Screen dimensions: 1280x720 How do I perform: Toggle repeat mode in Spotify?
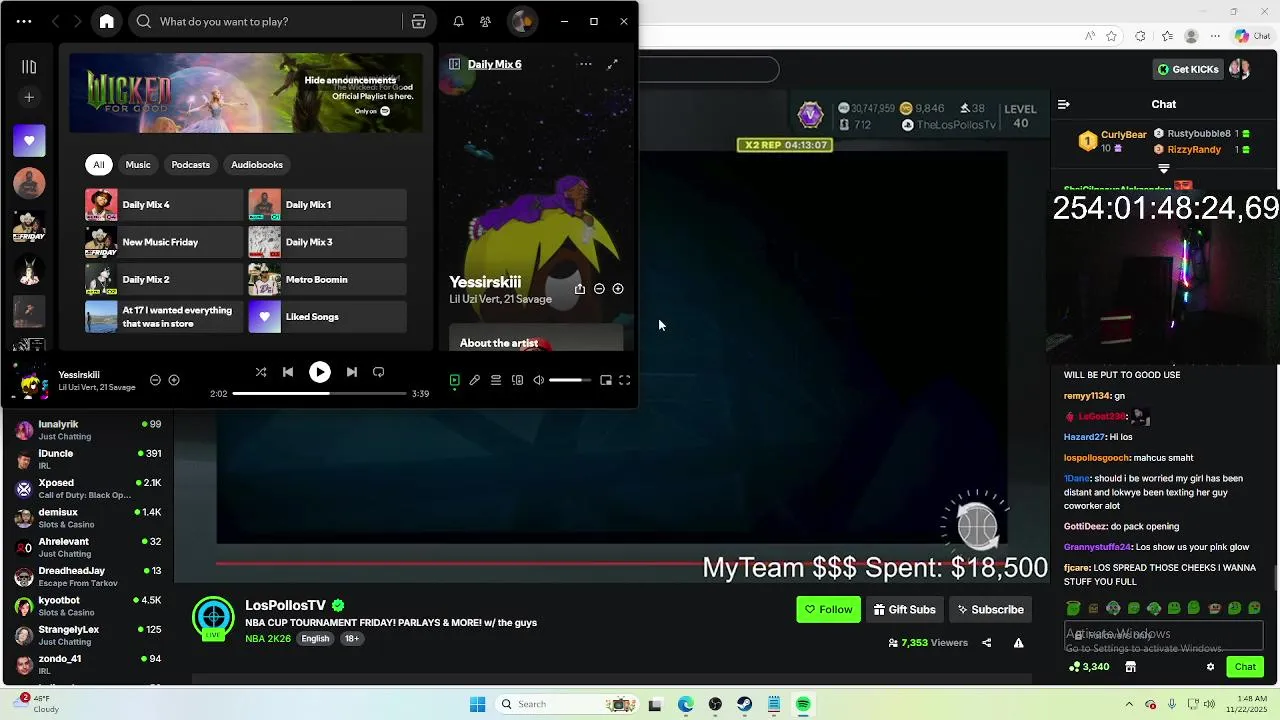[x=379, y=372]
